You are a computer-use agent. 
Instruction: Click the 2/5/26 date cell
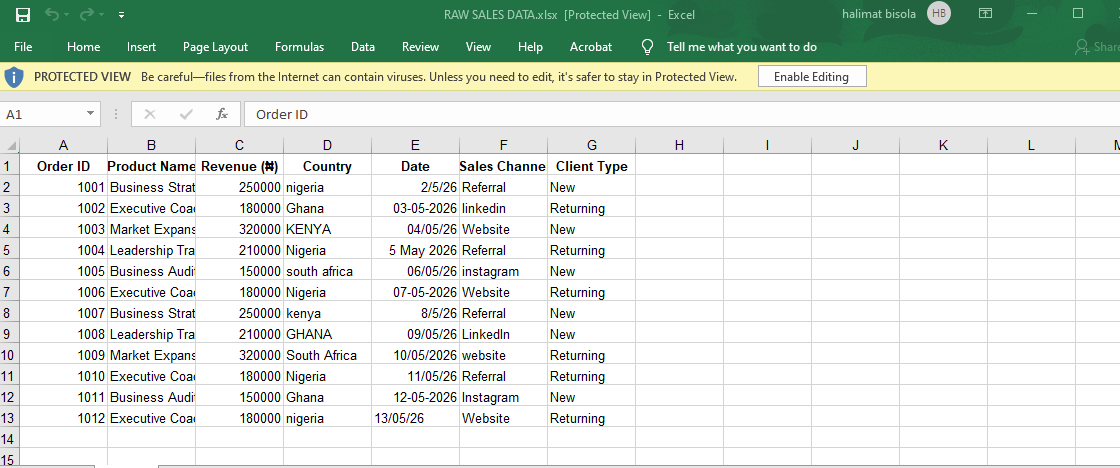point(415,187)
